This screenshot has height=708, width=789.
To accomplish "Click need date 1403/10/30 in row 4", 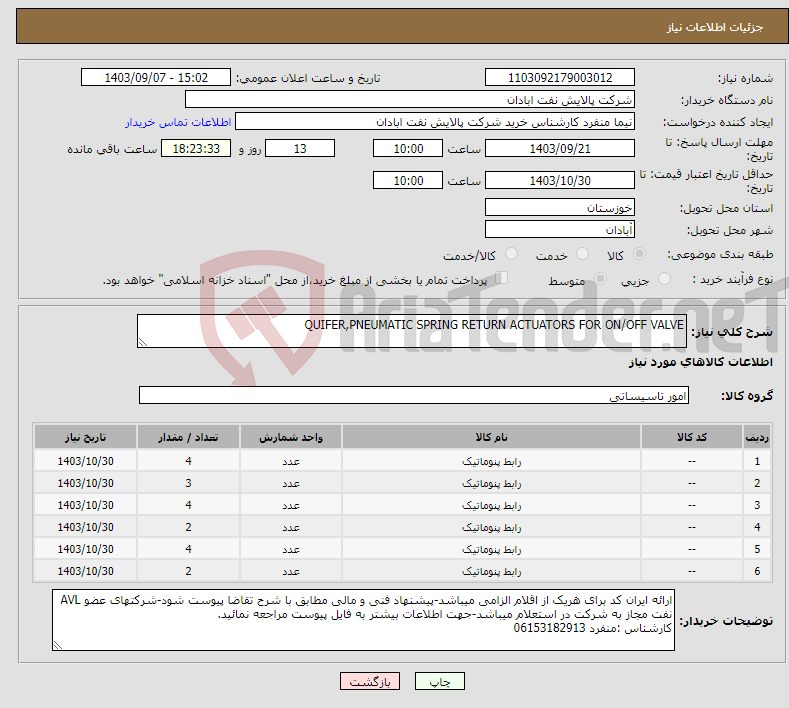I will click(86, 527).
